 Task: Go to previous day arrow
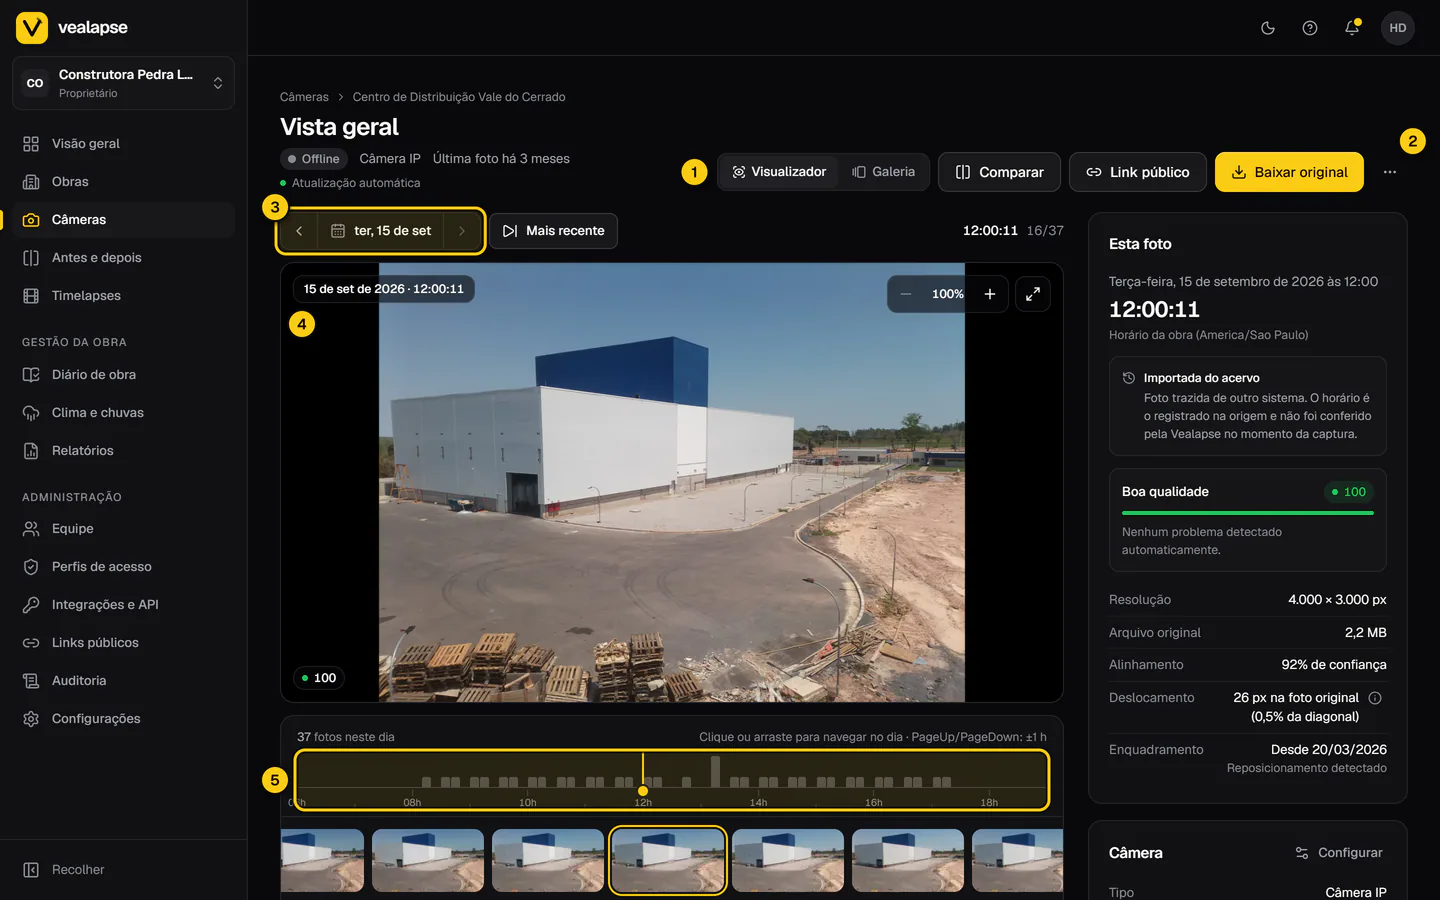(299, 231)
